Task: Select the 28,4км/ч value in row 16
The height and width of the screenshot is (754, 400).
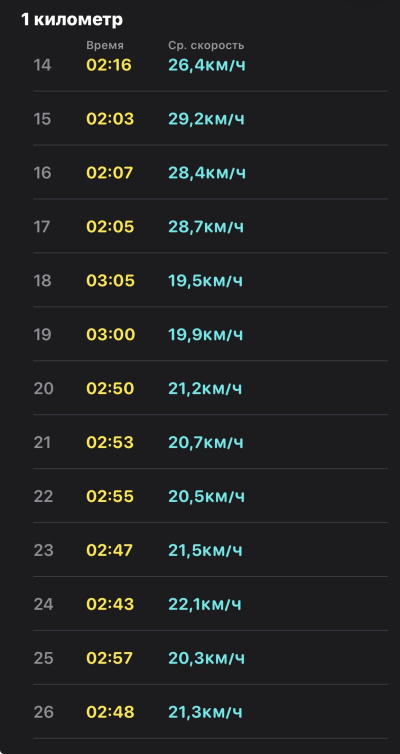Action: point(207,173)
